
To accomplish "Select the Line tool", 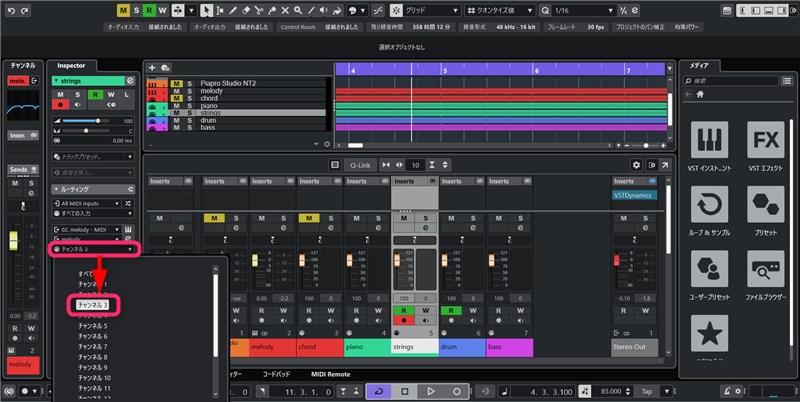I will [x=311, y=10].
